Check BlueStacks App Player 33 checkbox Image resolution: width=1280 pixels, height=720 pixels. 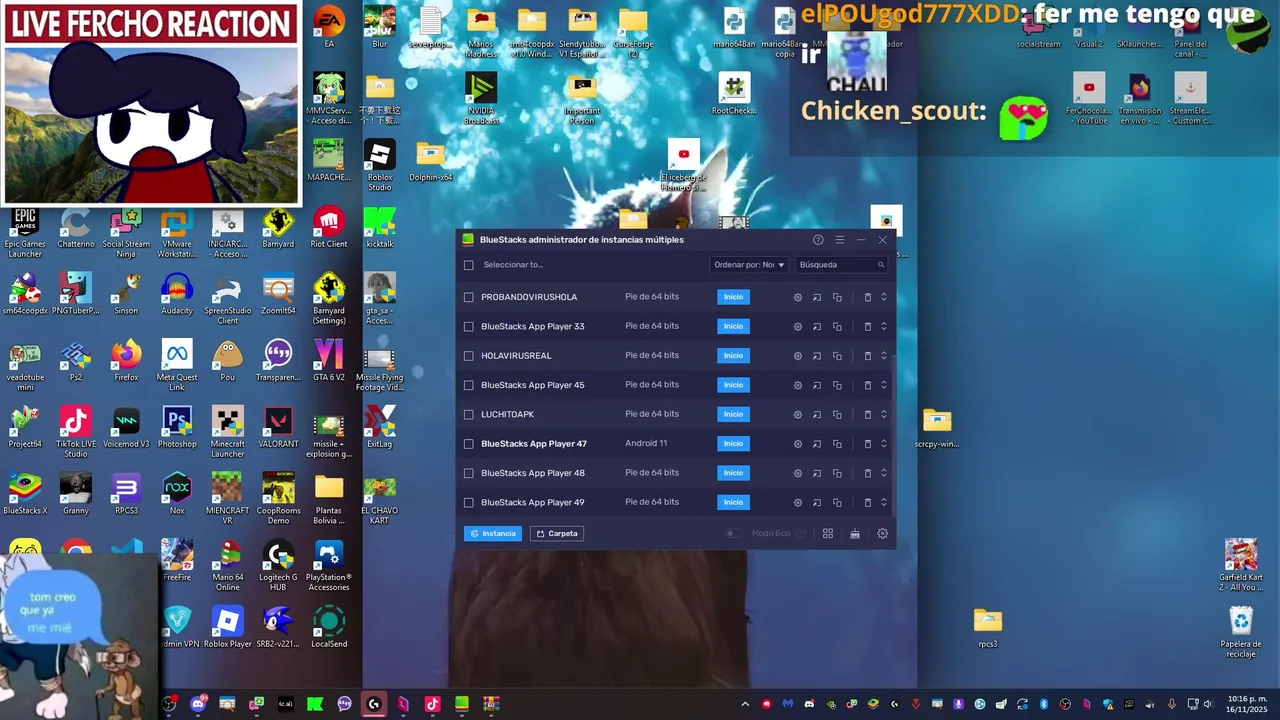pyautogui.click(x=469, y=326)
